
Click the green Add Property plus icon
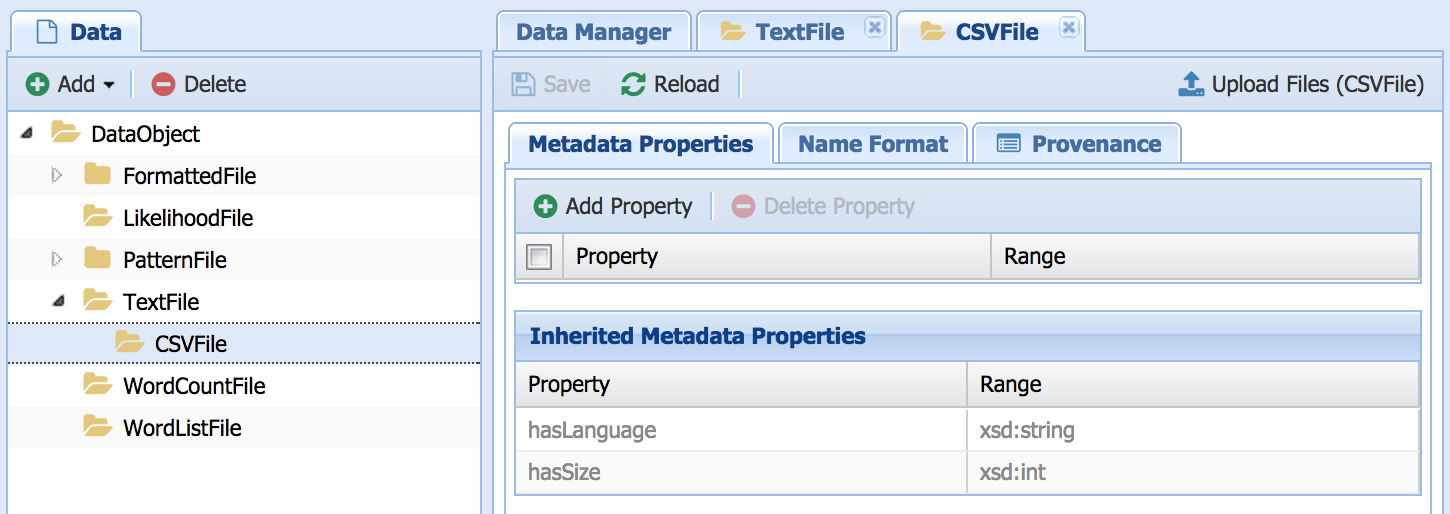[x=545, y=207]
